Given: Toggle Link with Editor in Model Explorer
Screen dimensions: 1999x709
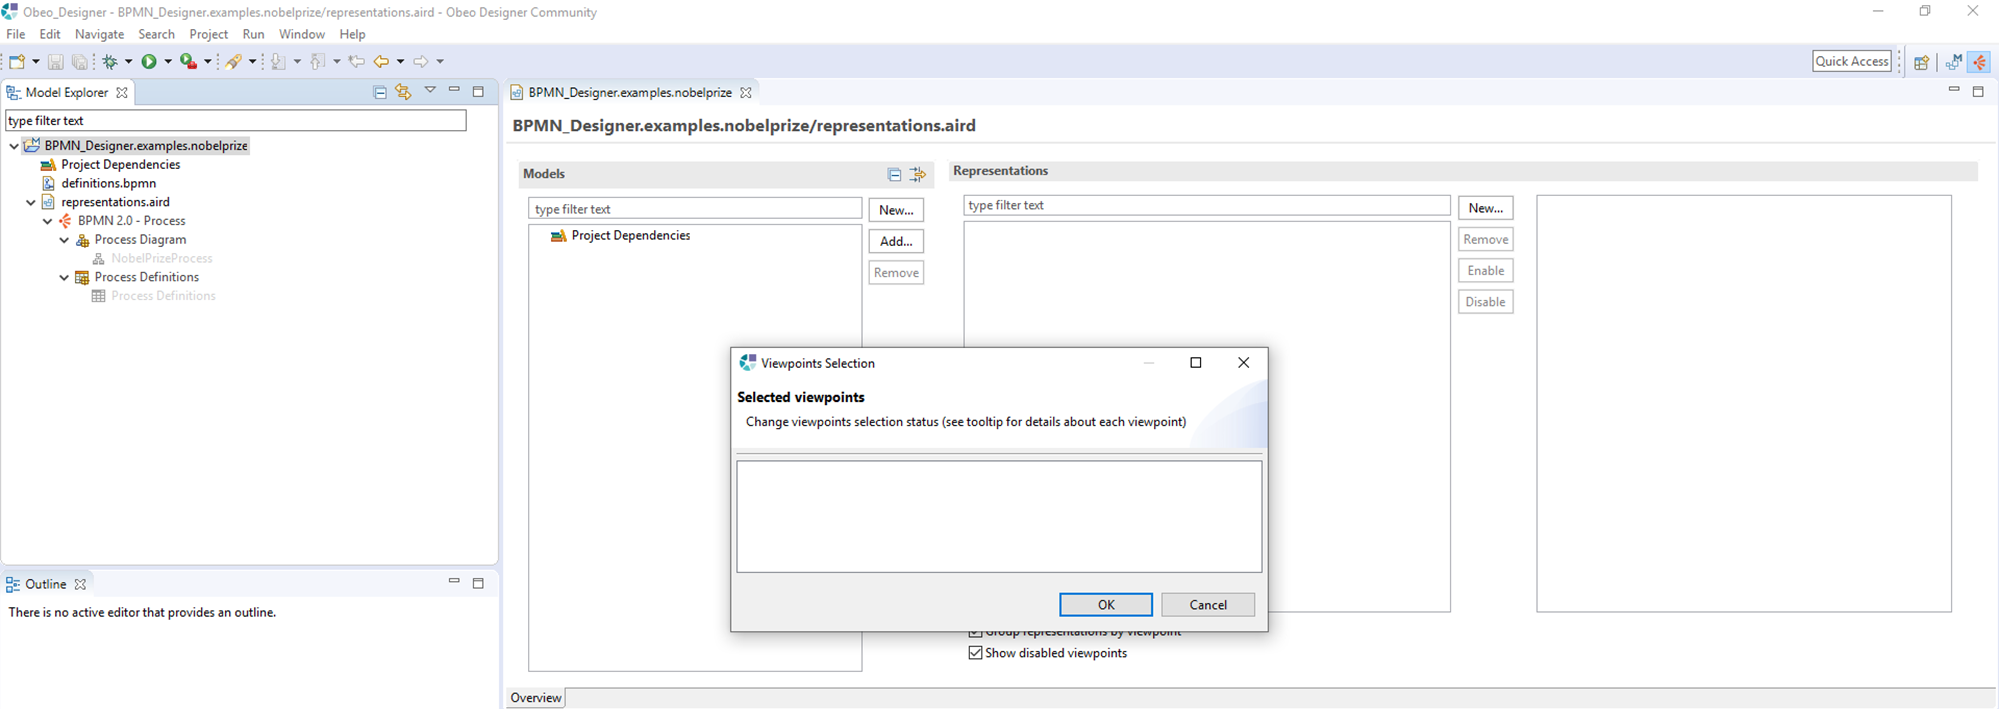Looking at the screenshot, I should tap(403, 92).
